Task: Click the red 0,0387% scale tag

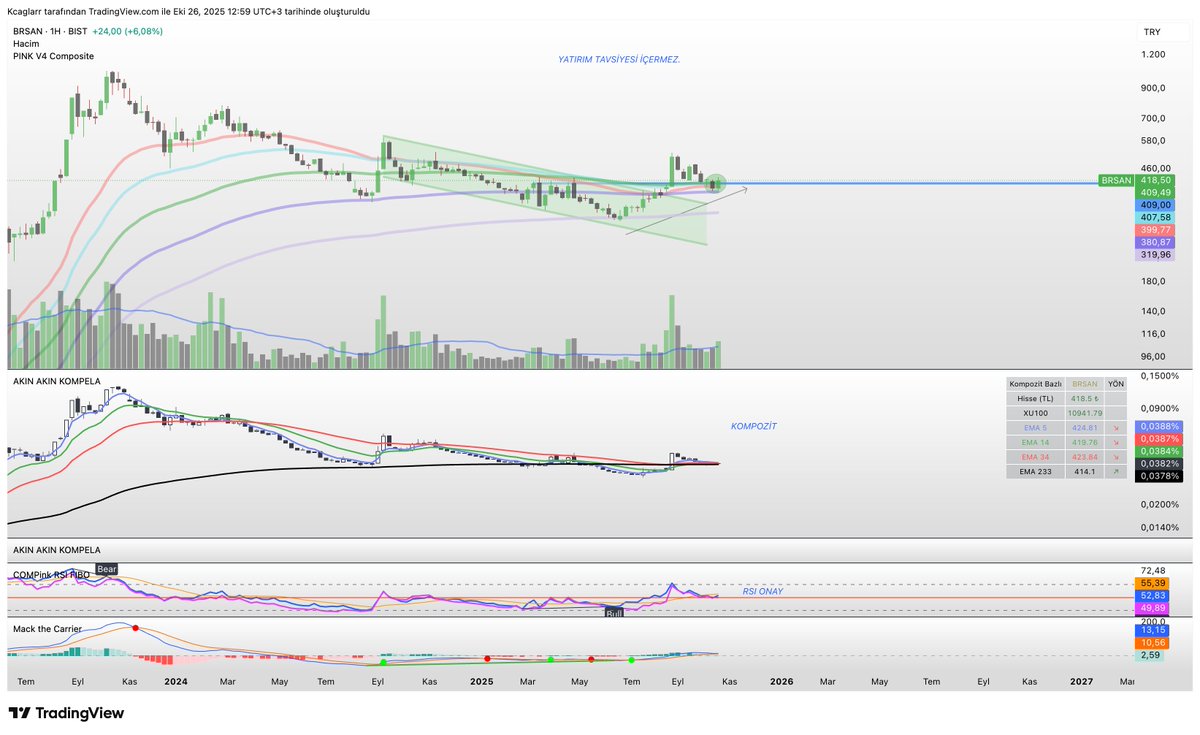Action: (1157, 439)
